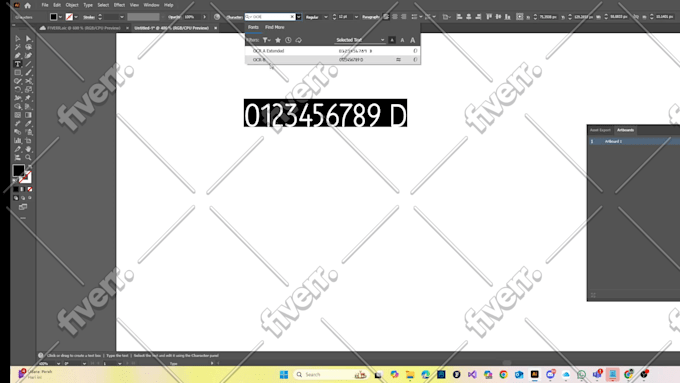The image size is (680, 383).
Task: Choose large sample text size
Action: tap(413, 40)
